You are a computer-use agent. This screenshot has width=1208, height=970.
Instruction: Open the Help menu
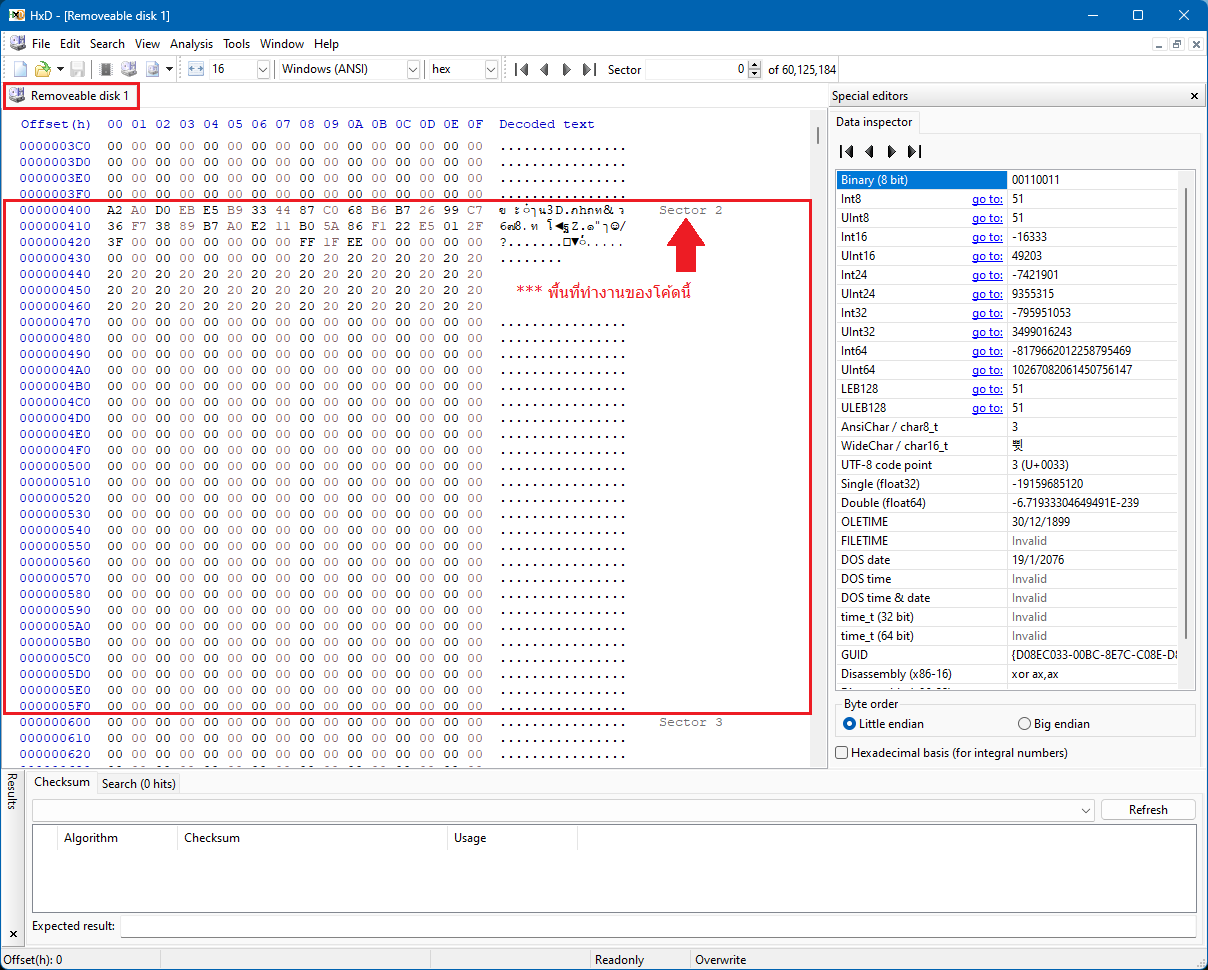coord(326,44)
